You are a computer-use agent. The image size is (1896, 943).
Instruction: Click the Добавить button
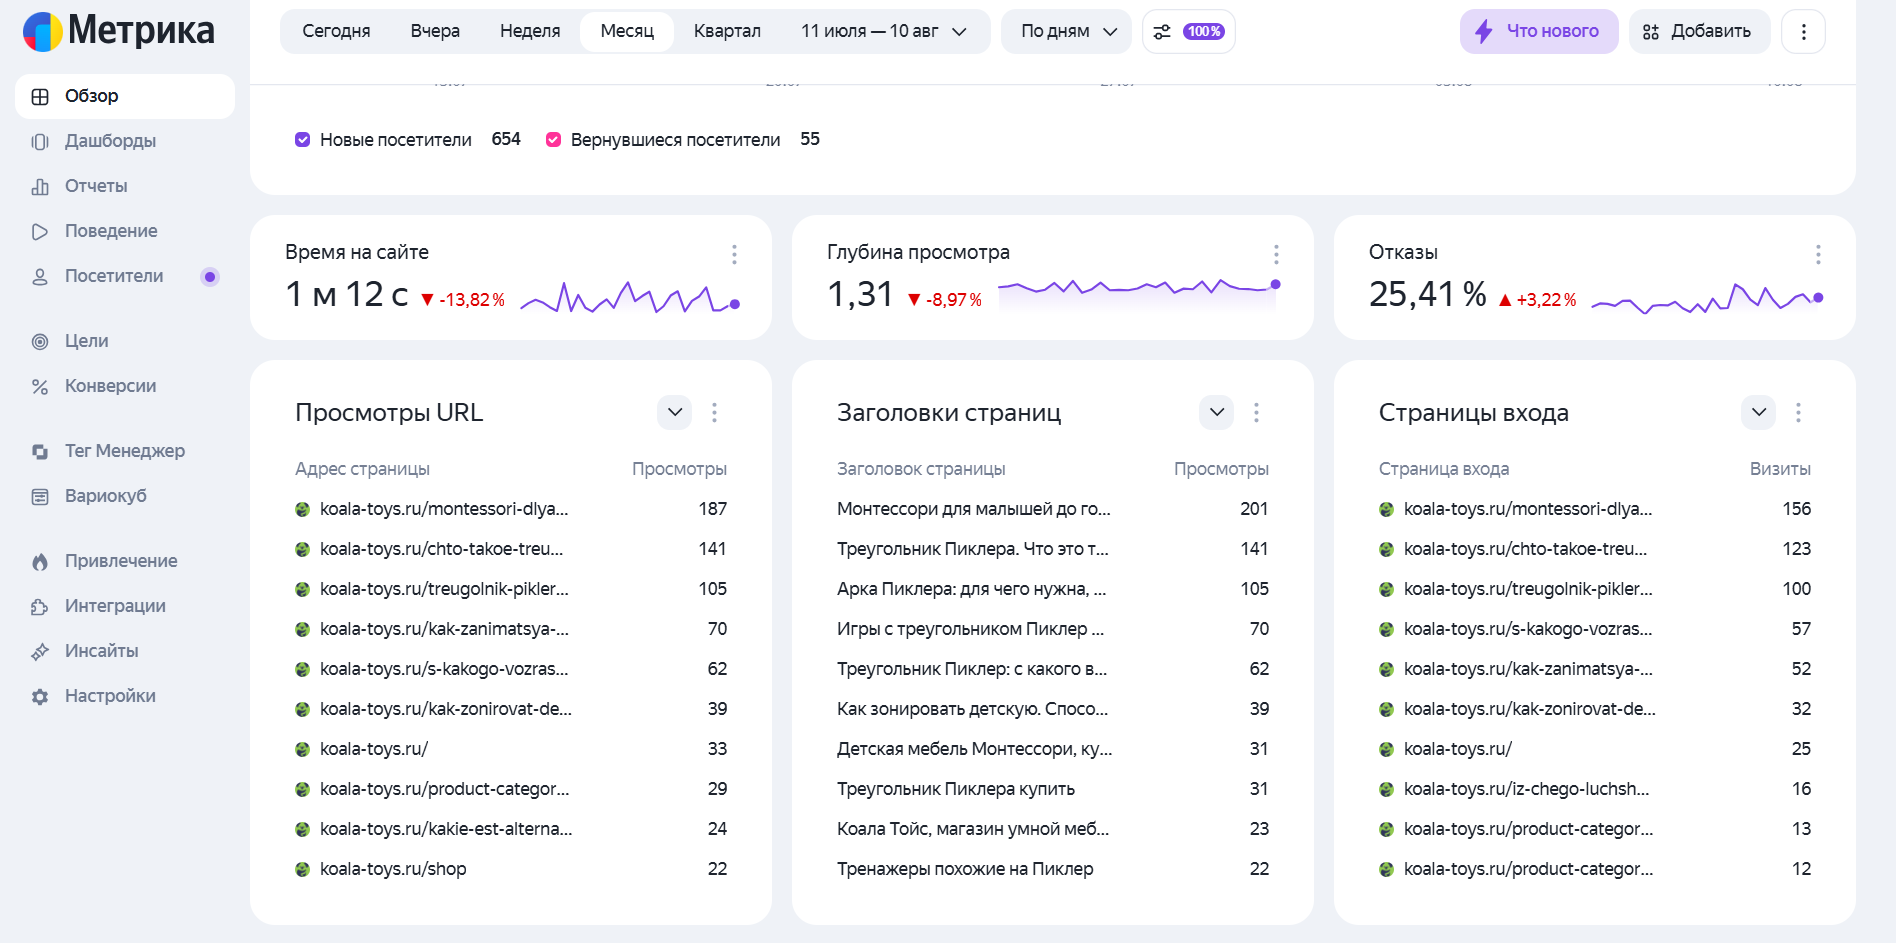[x=1699, y=31]
